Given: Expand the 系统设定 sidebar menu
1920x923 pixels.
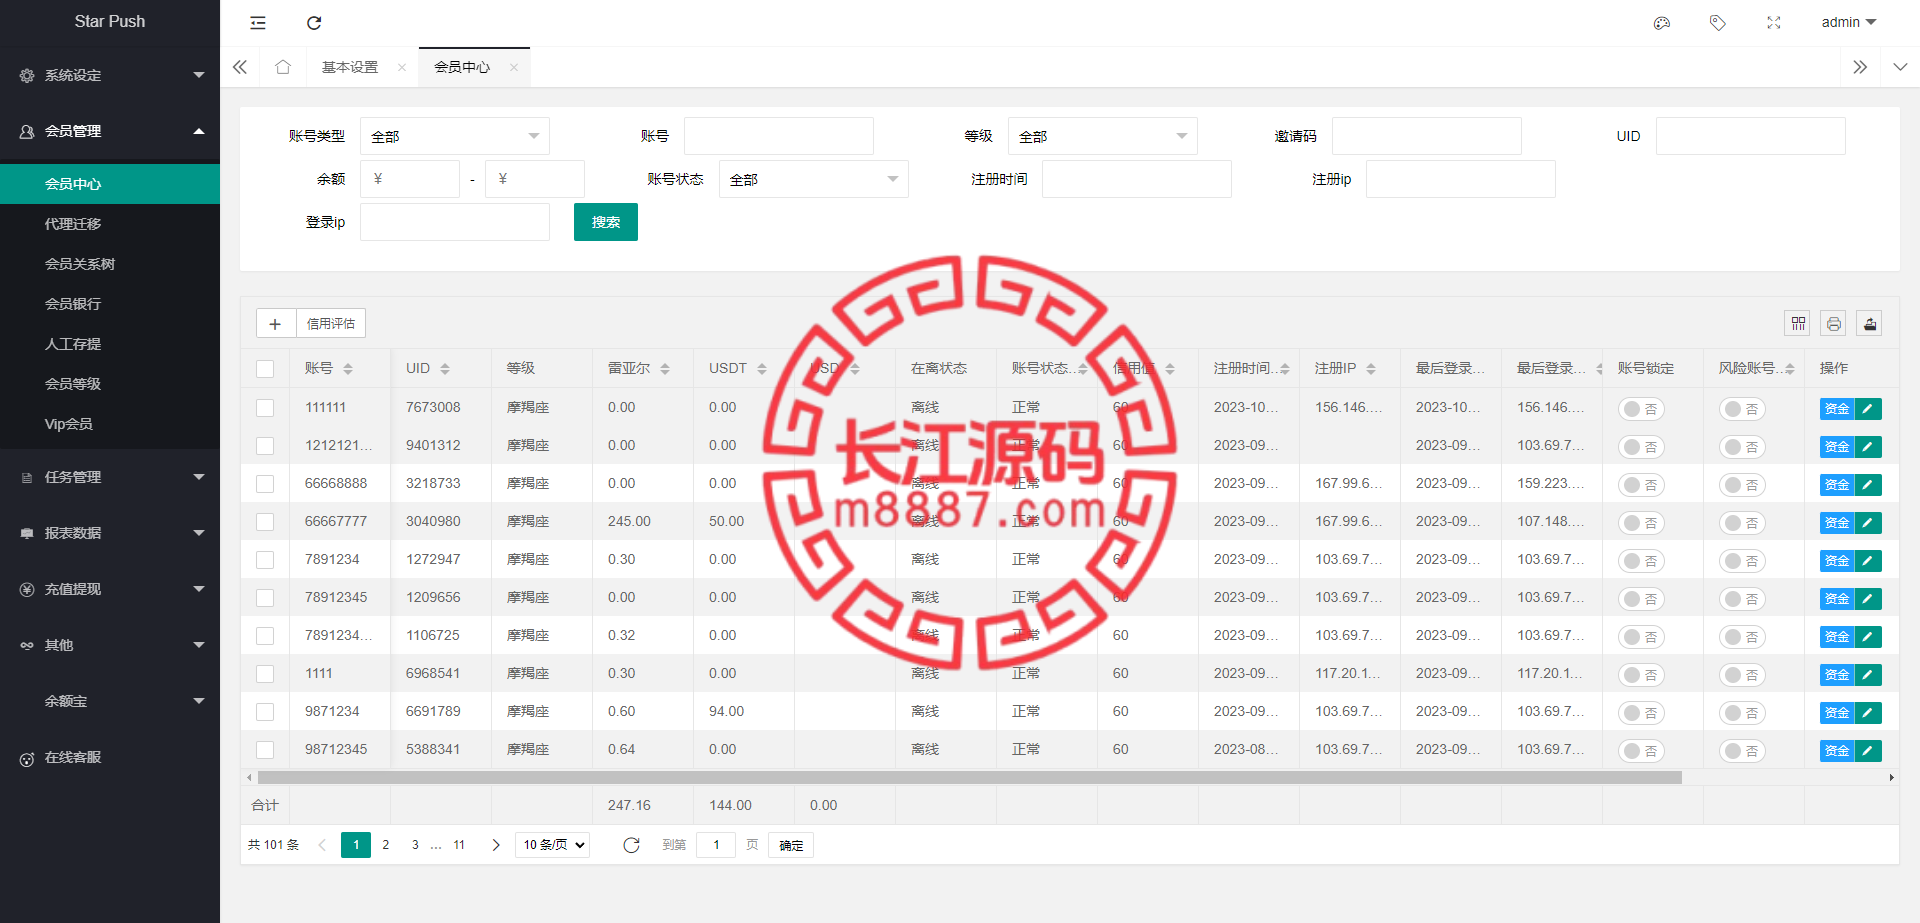Looking at the screenshot, I should tap(110, 75).
